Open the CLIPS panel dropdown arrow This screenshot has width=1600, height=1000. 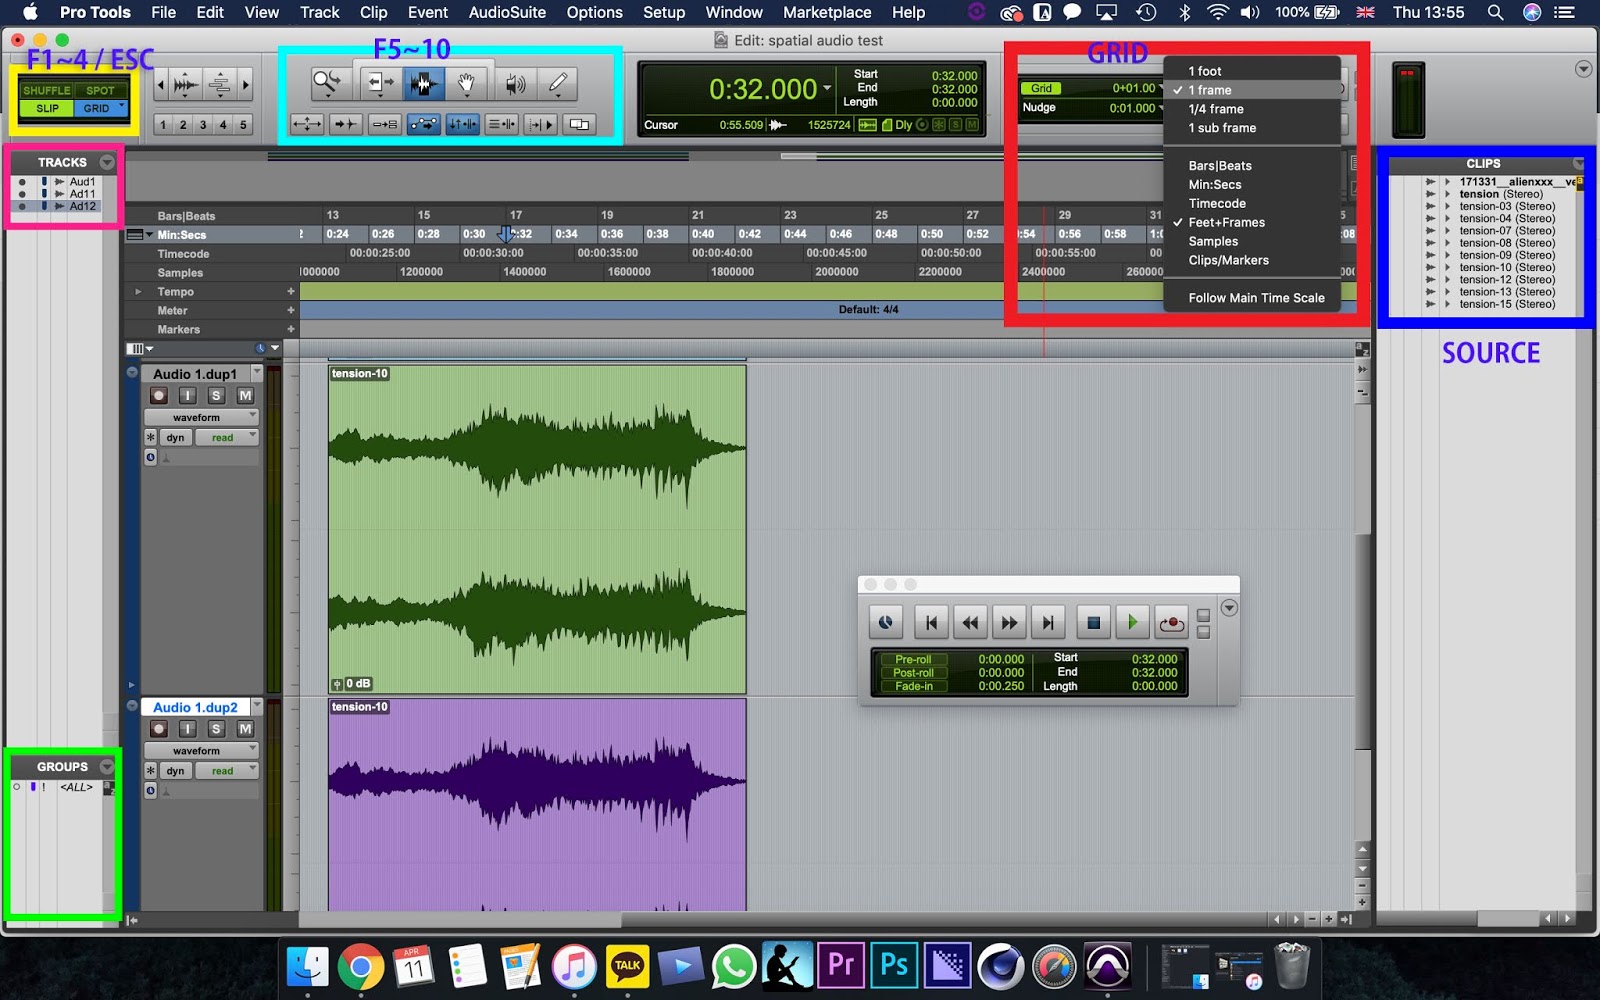(x=1579, y=163)
